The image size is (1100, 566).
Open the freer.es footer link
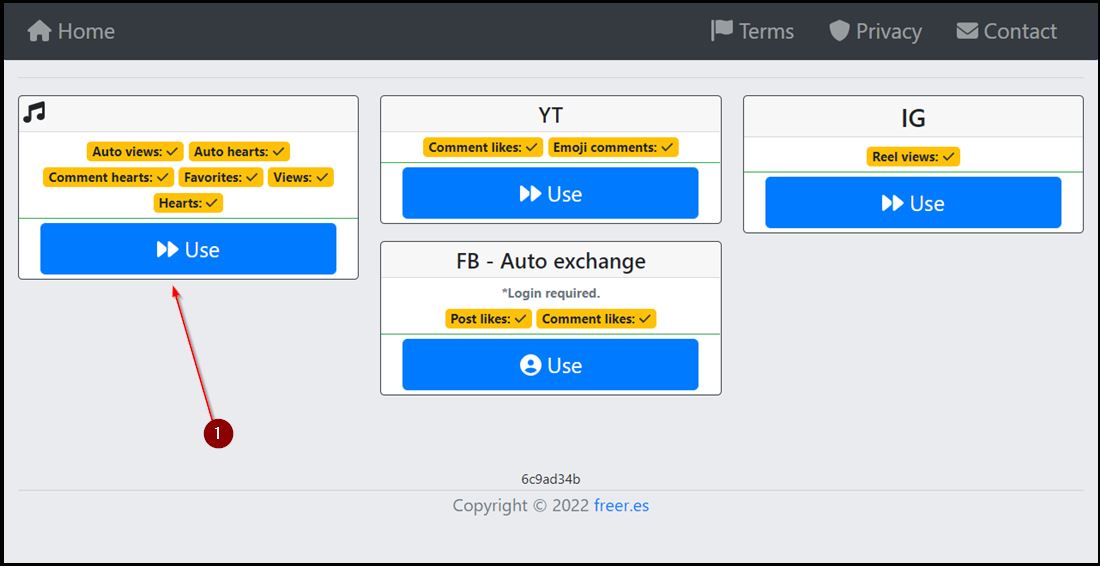pos(621,505)
